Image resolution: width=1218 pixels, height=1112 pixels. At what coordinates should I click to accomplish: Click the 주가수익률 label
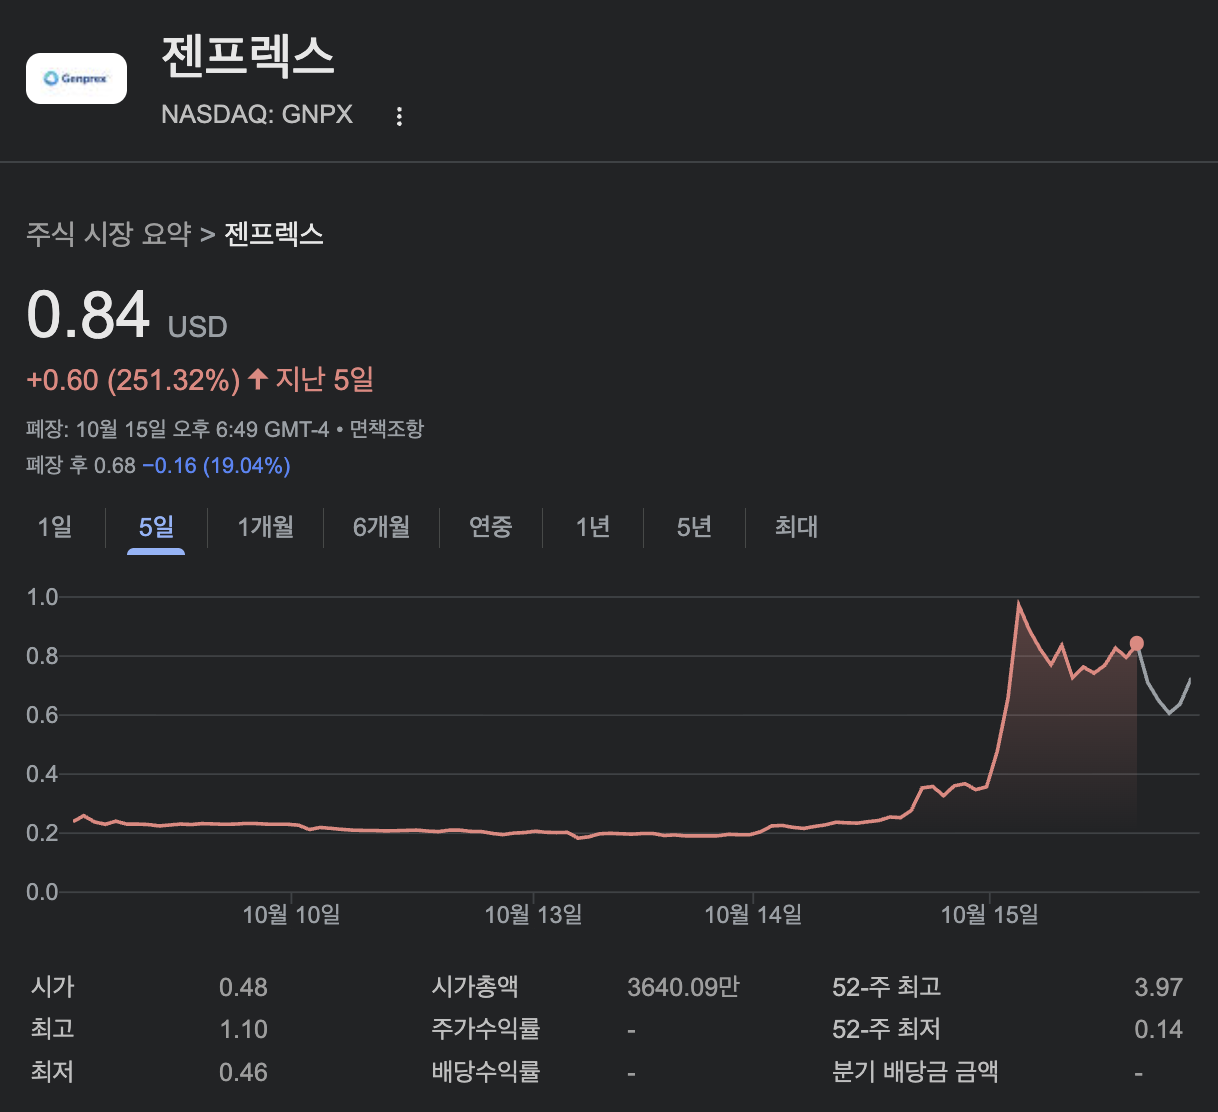[x=486, y=1029]
